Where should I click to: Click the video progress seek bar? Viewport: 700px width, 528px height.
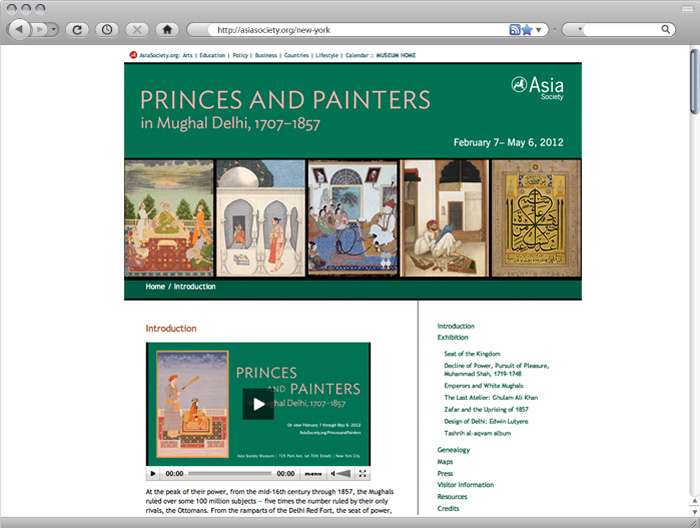229,474
